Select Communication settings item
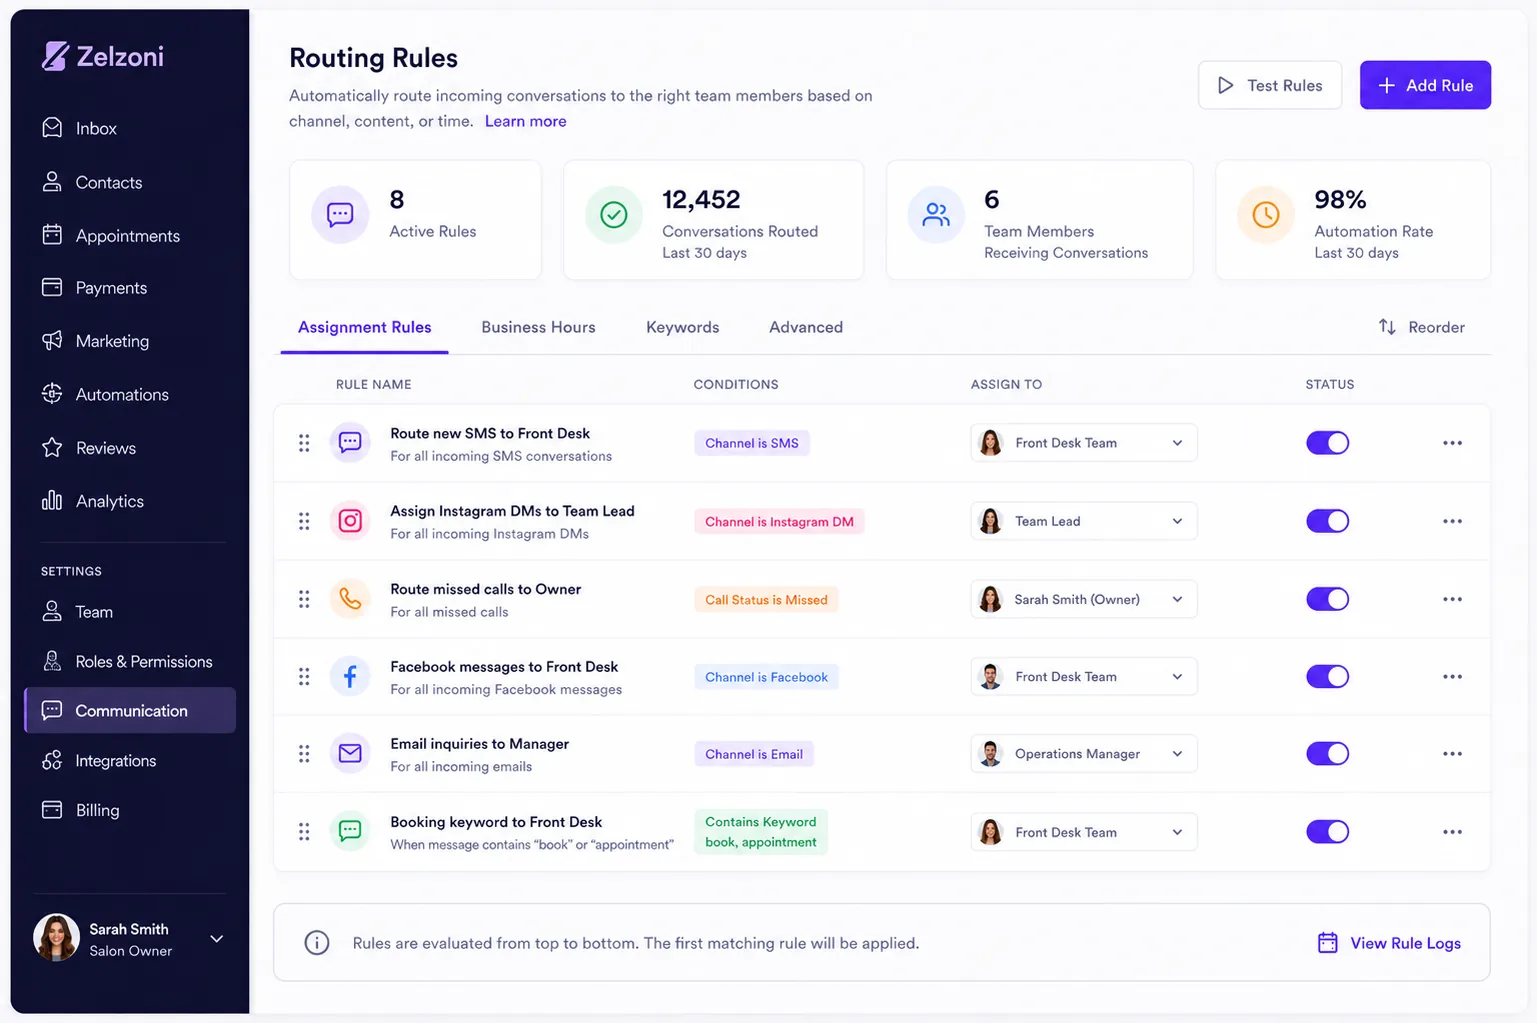Image resolution: width=1537 pixels, height=1023 pixels. click(130, 710)
